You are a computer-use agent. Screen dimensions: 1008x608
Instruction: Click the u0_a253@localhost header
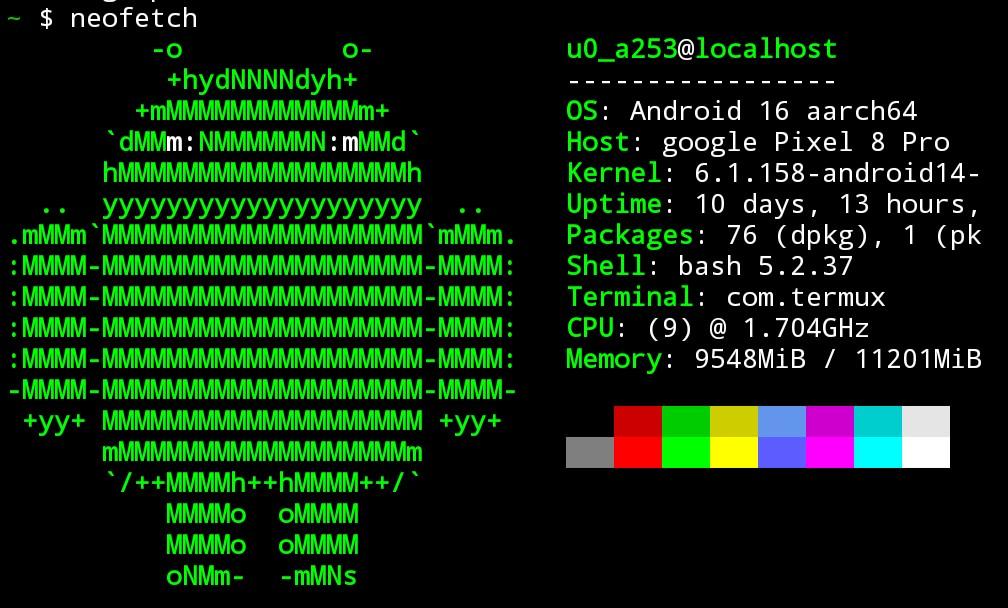[701, 49]
